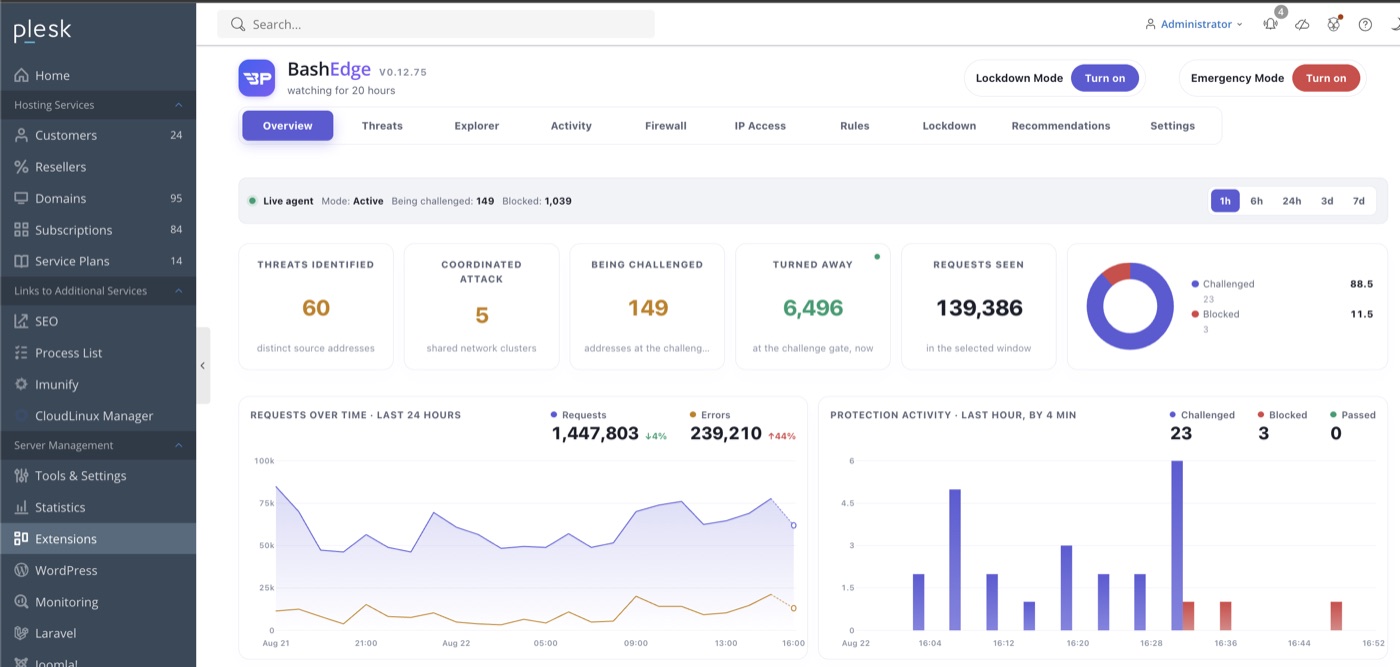Click the BashEdge app logo
The height and width of the screenshot is (667, 1400).
point(257,78)
